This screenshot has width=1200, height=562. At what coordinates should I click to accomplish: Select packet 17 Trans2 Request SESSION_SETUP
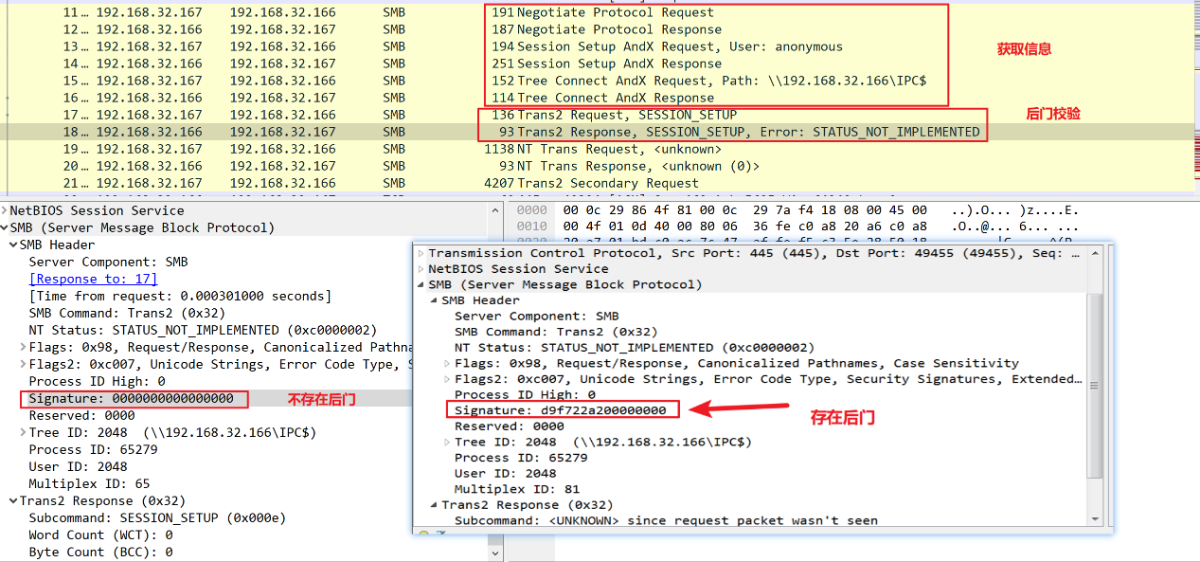coord(600,115)
